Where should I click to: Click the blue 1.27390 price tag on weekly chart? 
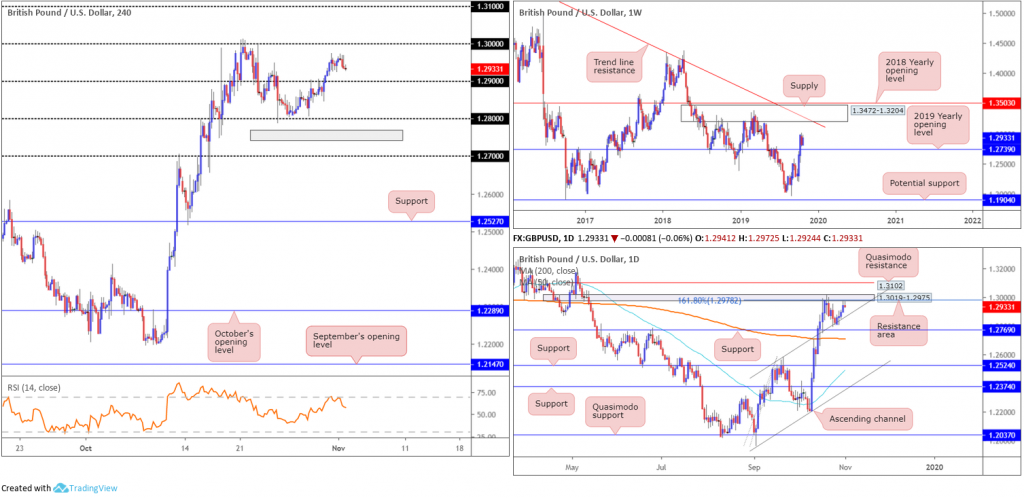(1000, 149)
